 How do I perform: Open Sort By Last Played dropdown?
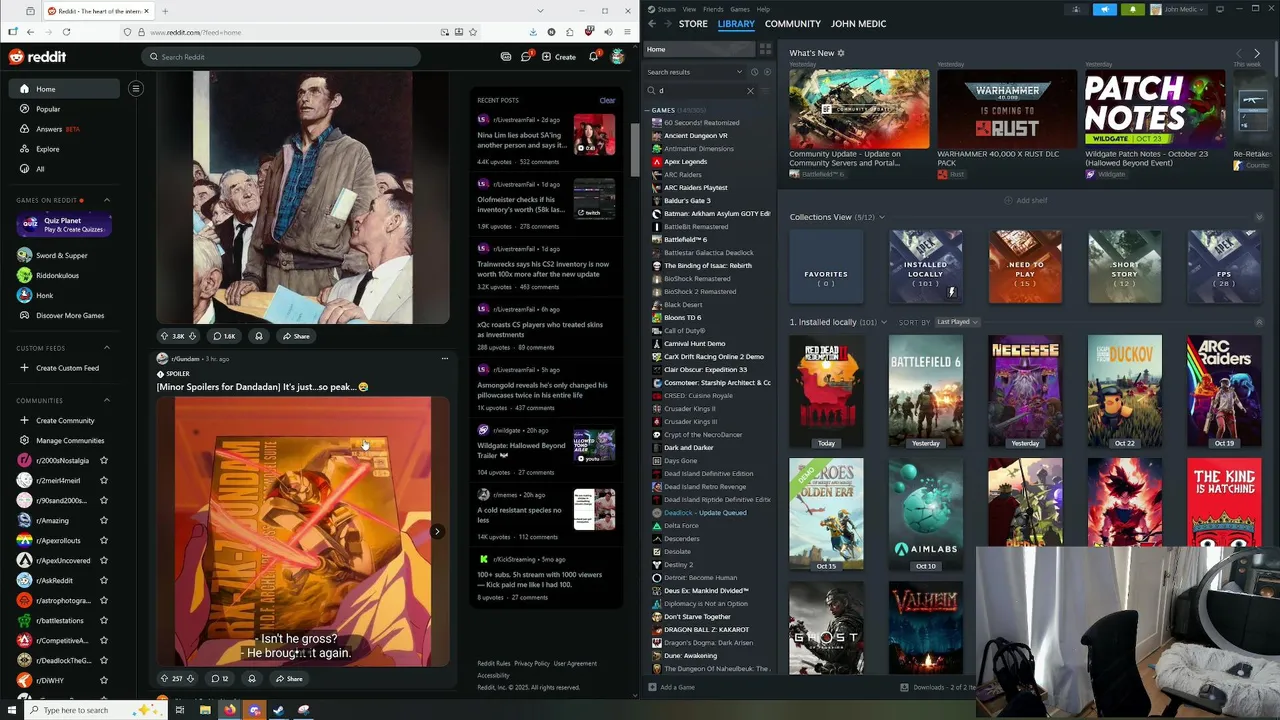click(957, 322)
